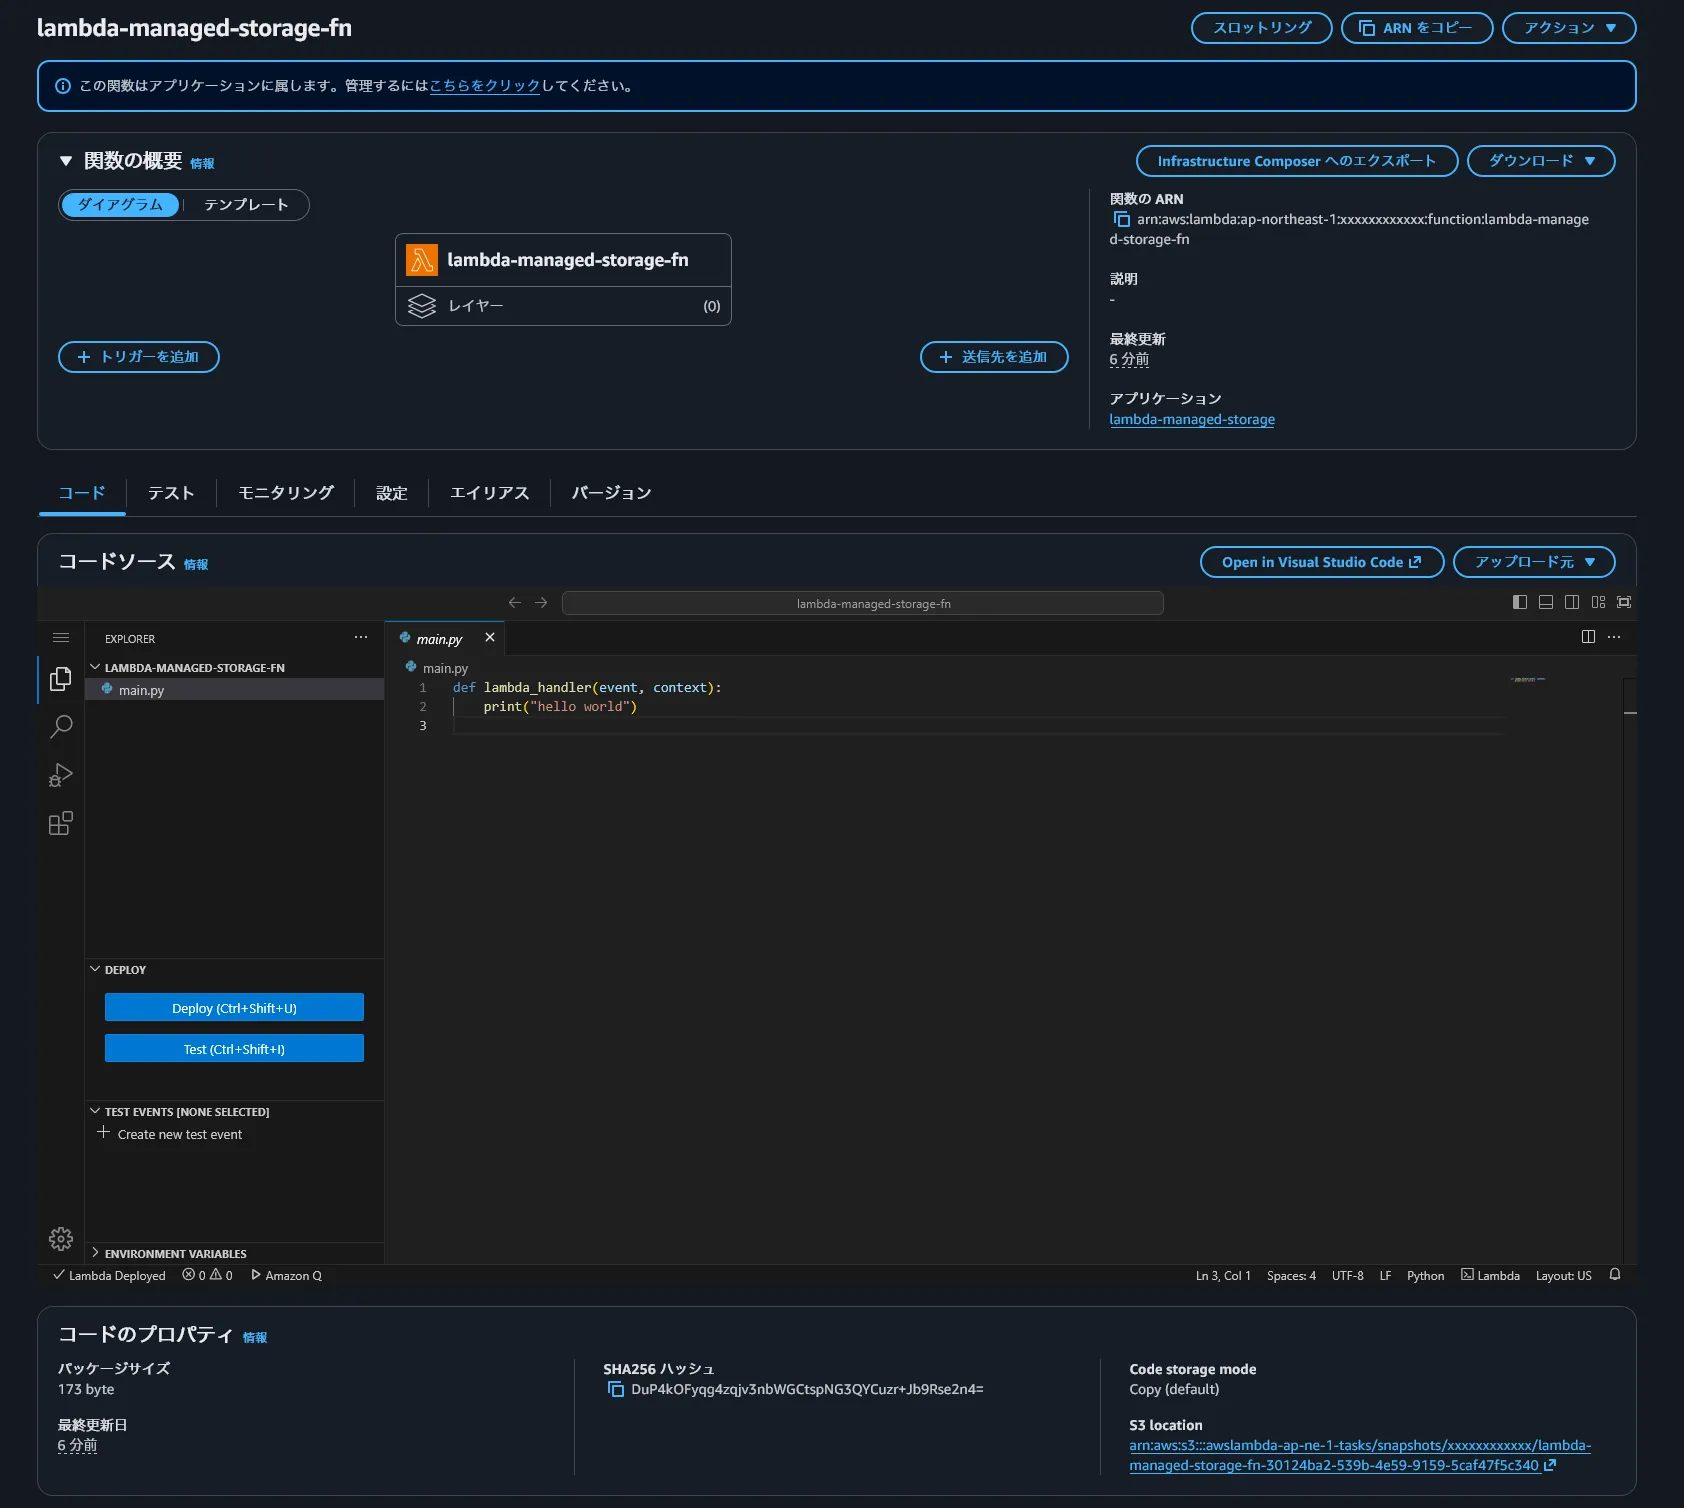Switch to the 設定 tab
Screen dimensions: 1684x1508
pos(392,493)
